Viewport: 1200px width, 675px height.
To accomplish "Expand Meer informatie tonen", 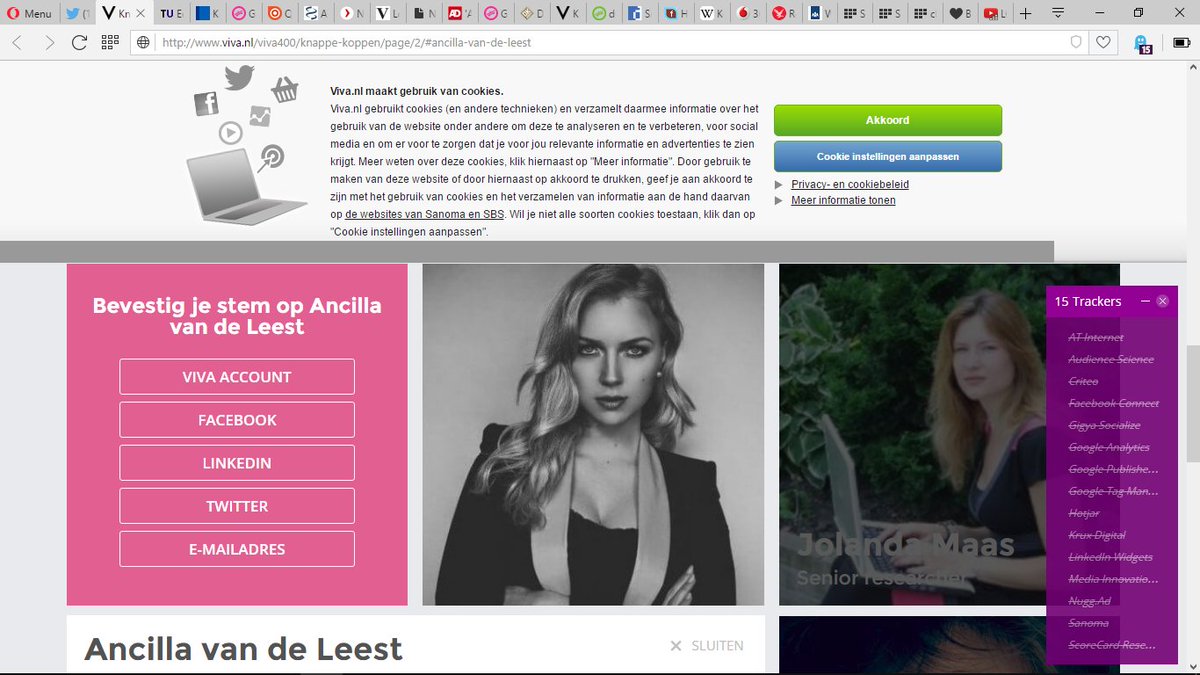I will pos(843,200).
